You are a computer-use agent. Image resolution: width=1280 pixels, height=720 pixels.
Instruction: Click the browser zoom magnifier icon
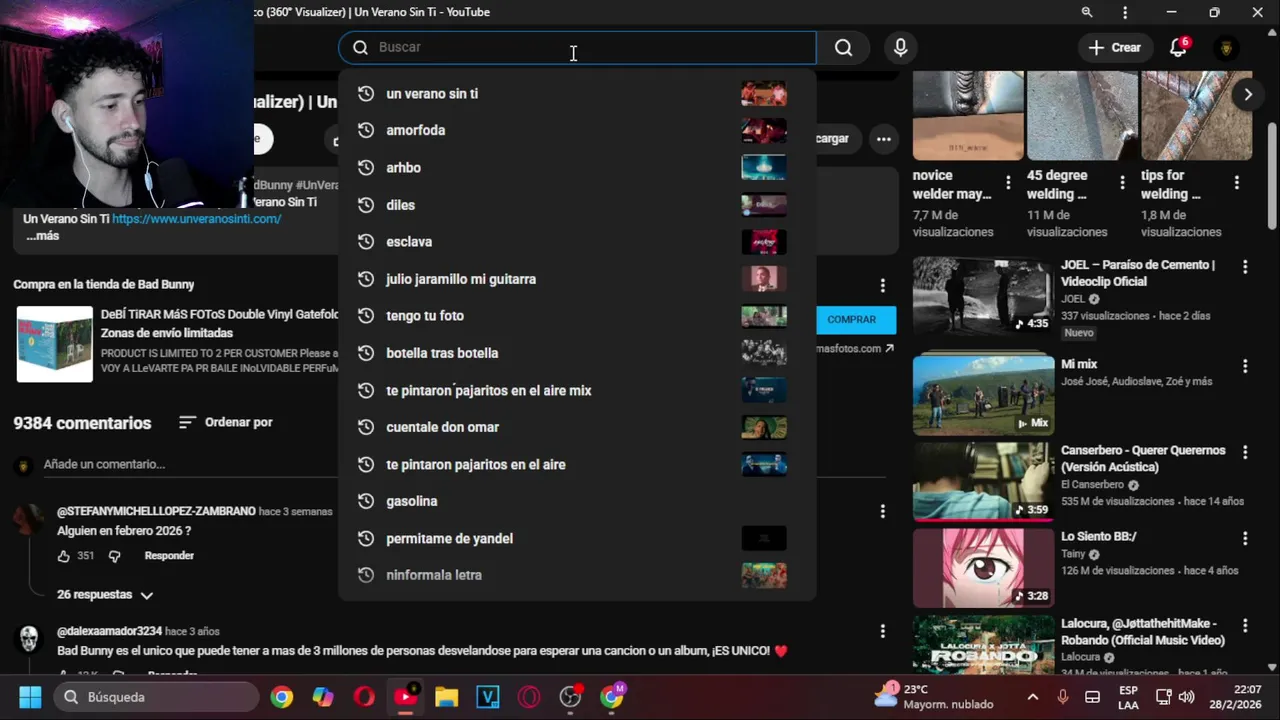(x=1087, y=12)
